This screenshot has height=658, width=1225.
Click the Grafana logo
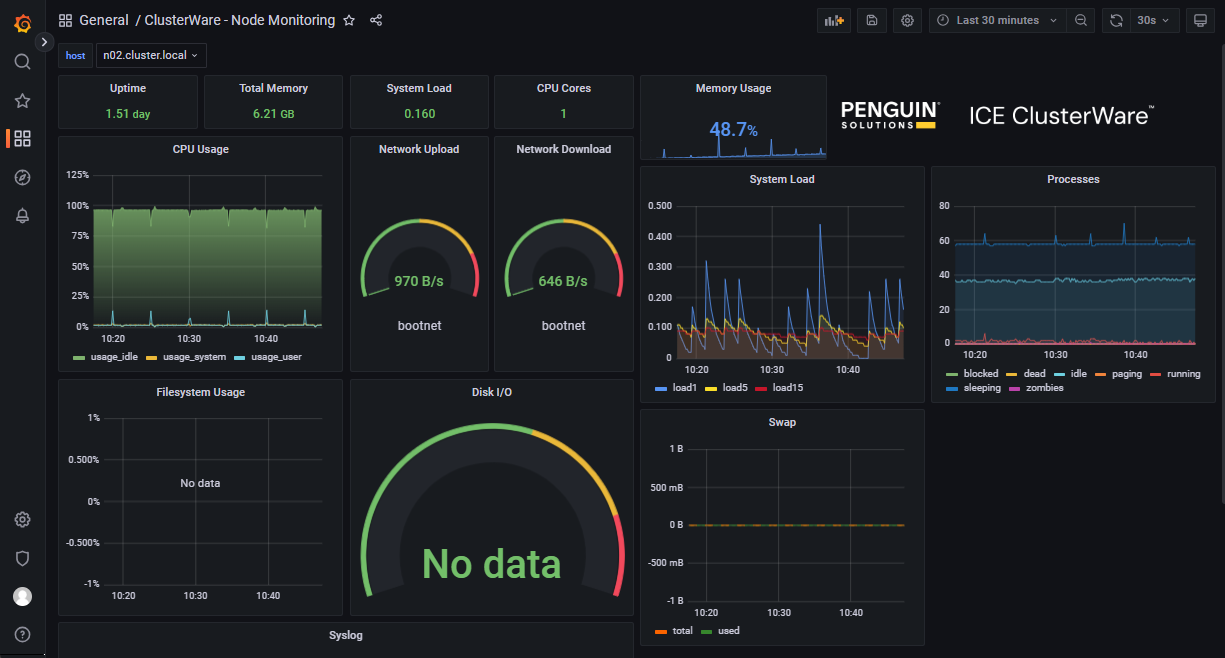[22, 22]
